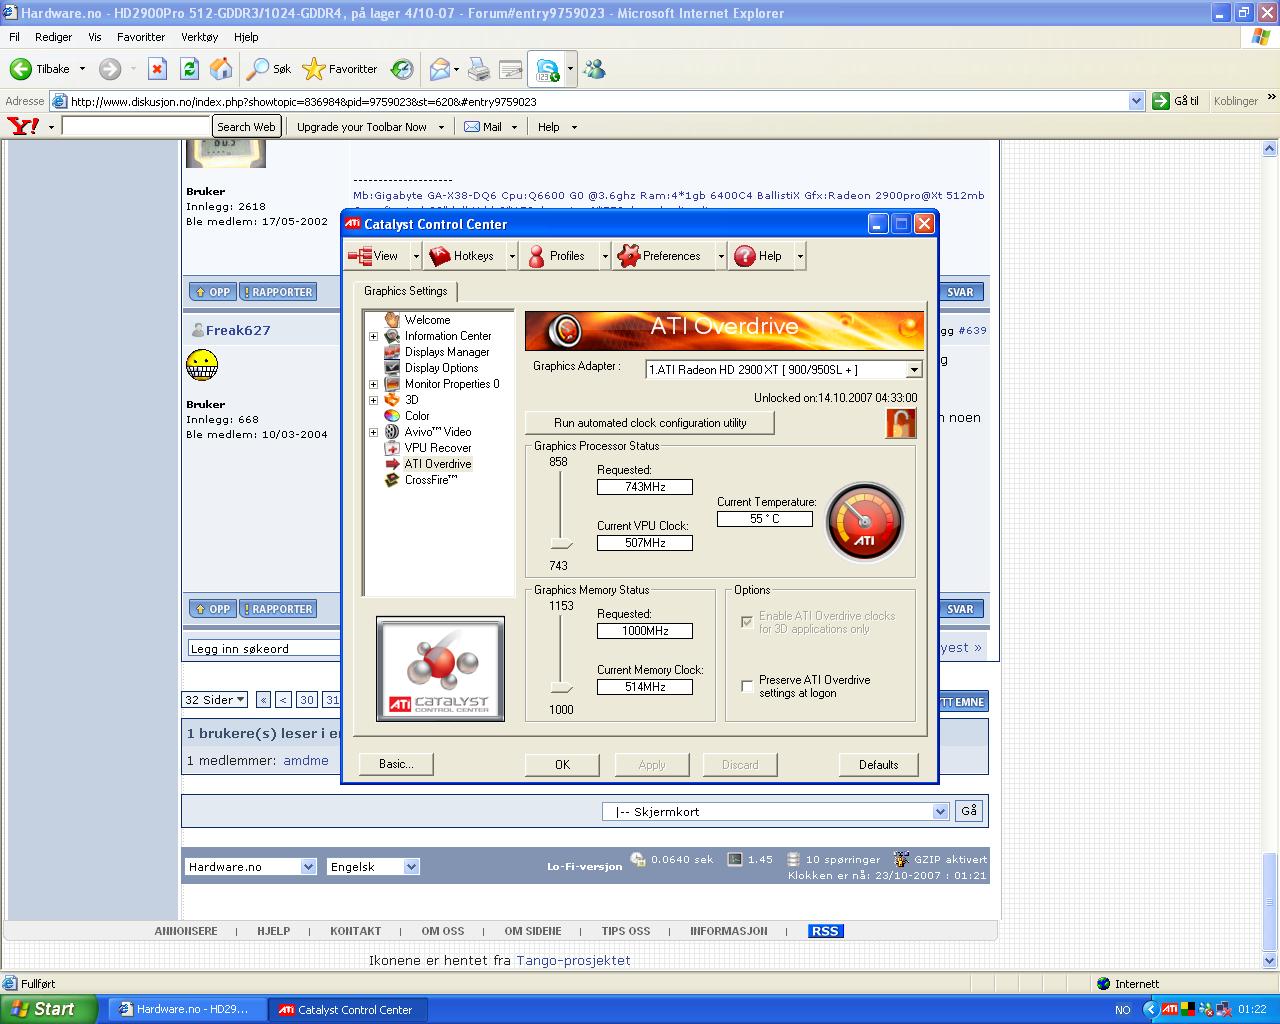Click the IE Mail envelope icon
1280x1024 pixels.
(439, 69)
